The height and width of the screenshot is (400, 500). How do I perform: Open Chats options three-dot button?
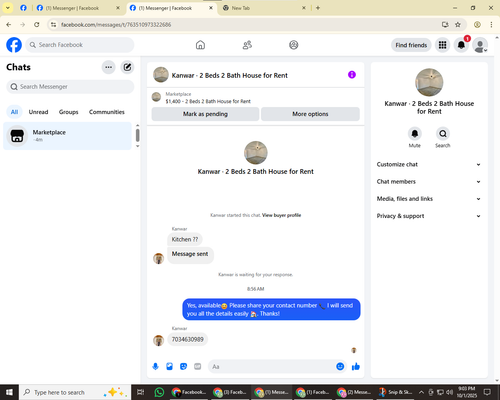coord(108,67)
